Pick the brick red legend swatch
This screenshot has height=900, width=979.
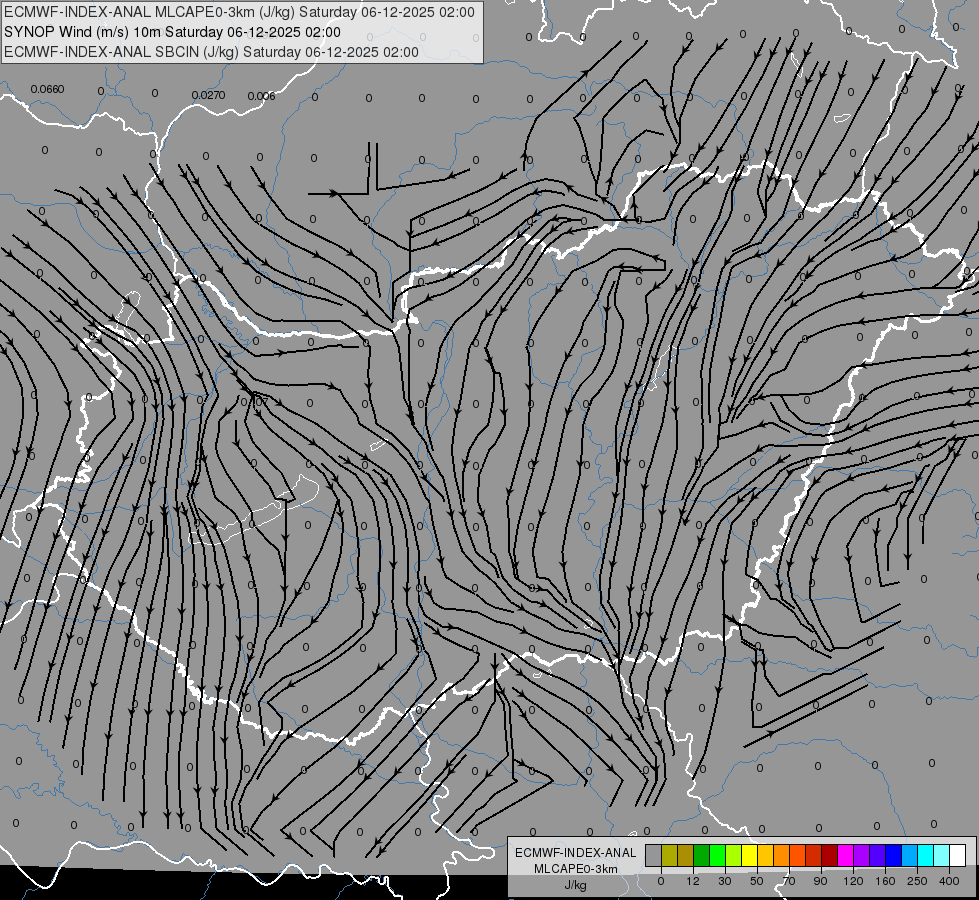[x=814, y=855]
